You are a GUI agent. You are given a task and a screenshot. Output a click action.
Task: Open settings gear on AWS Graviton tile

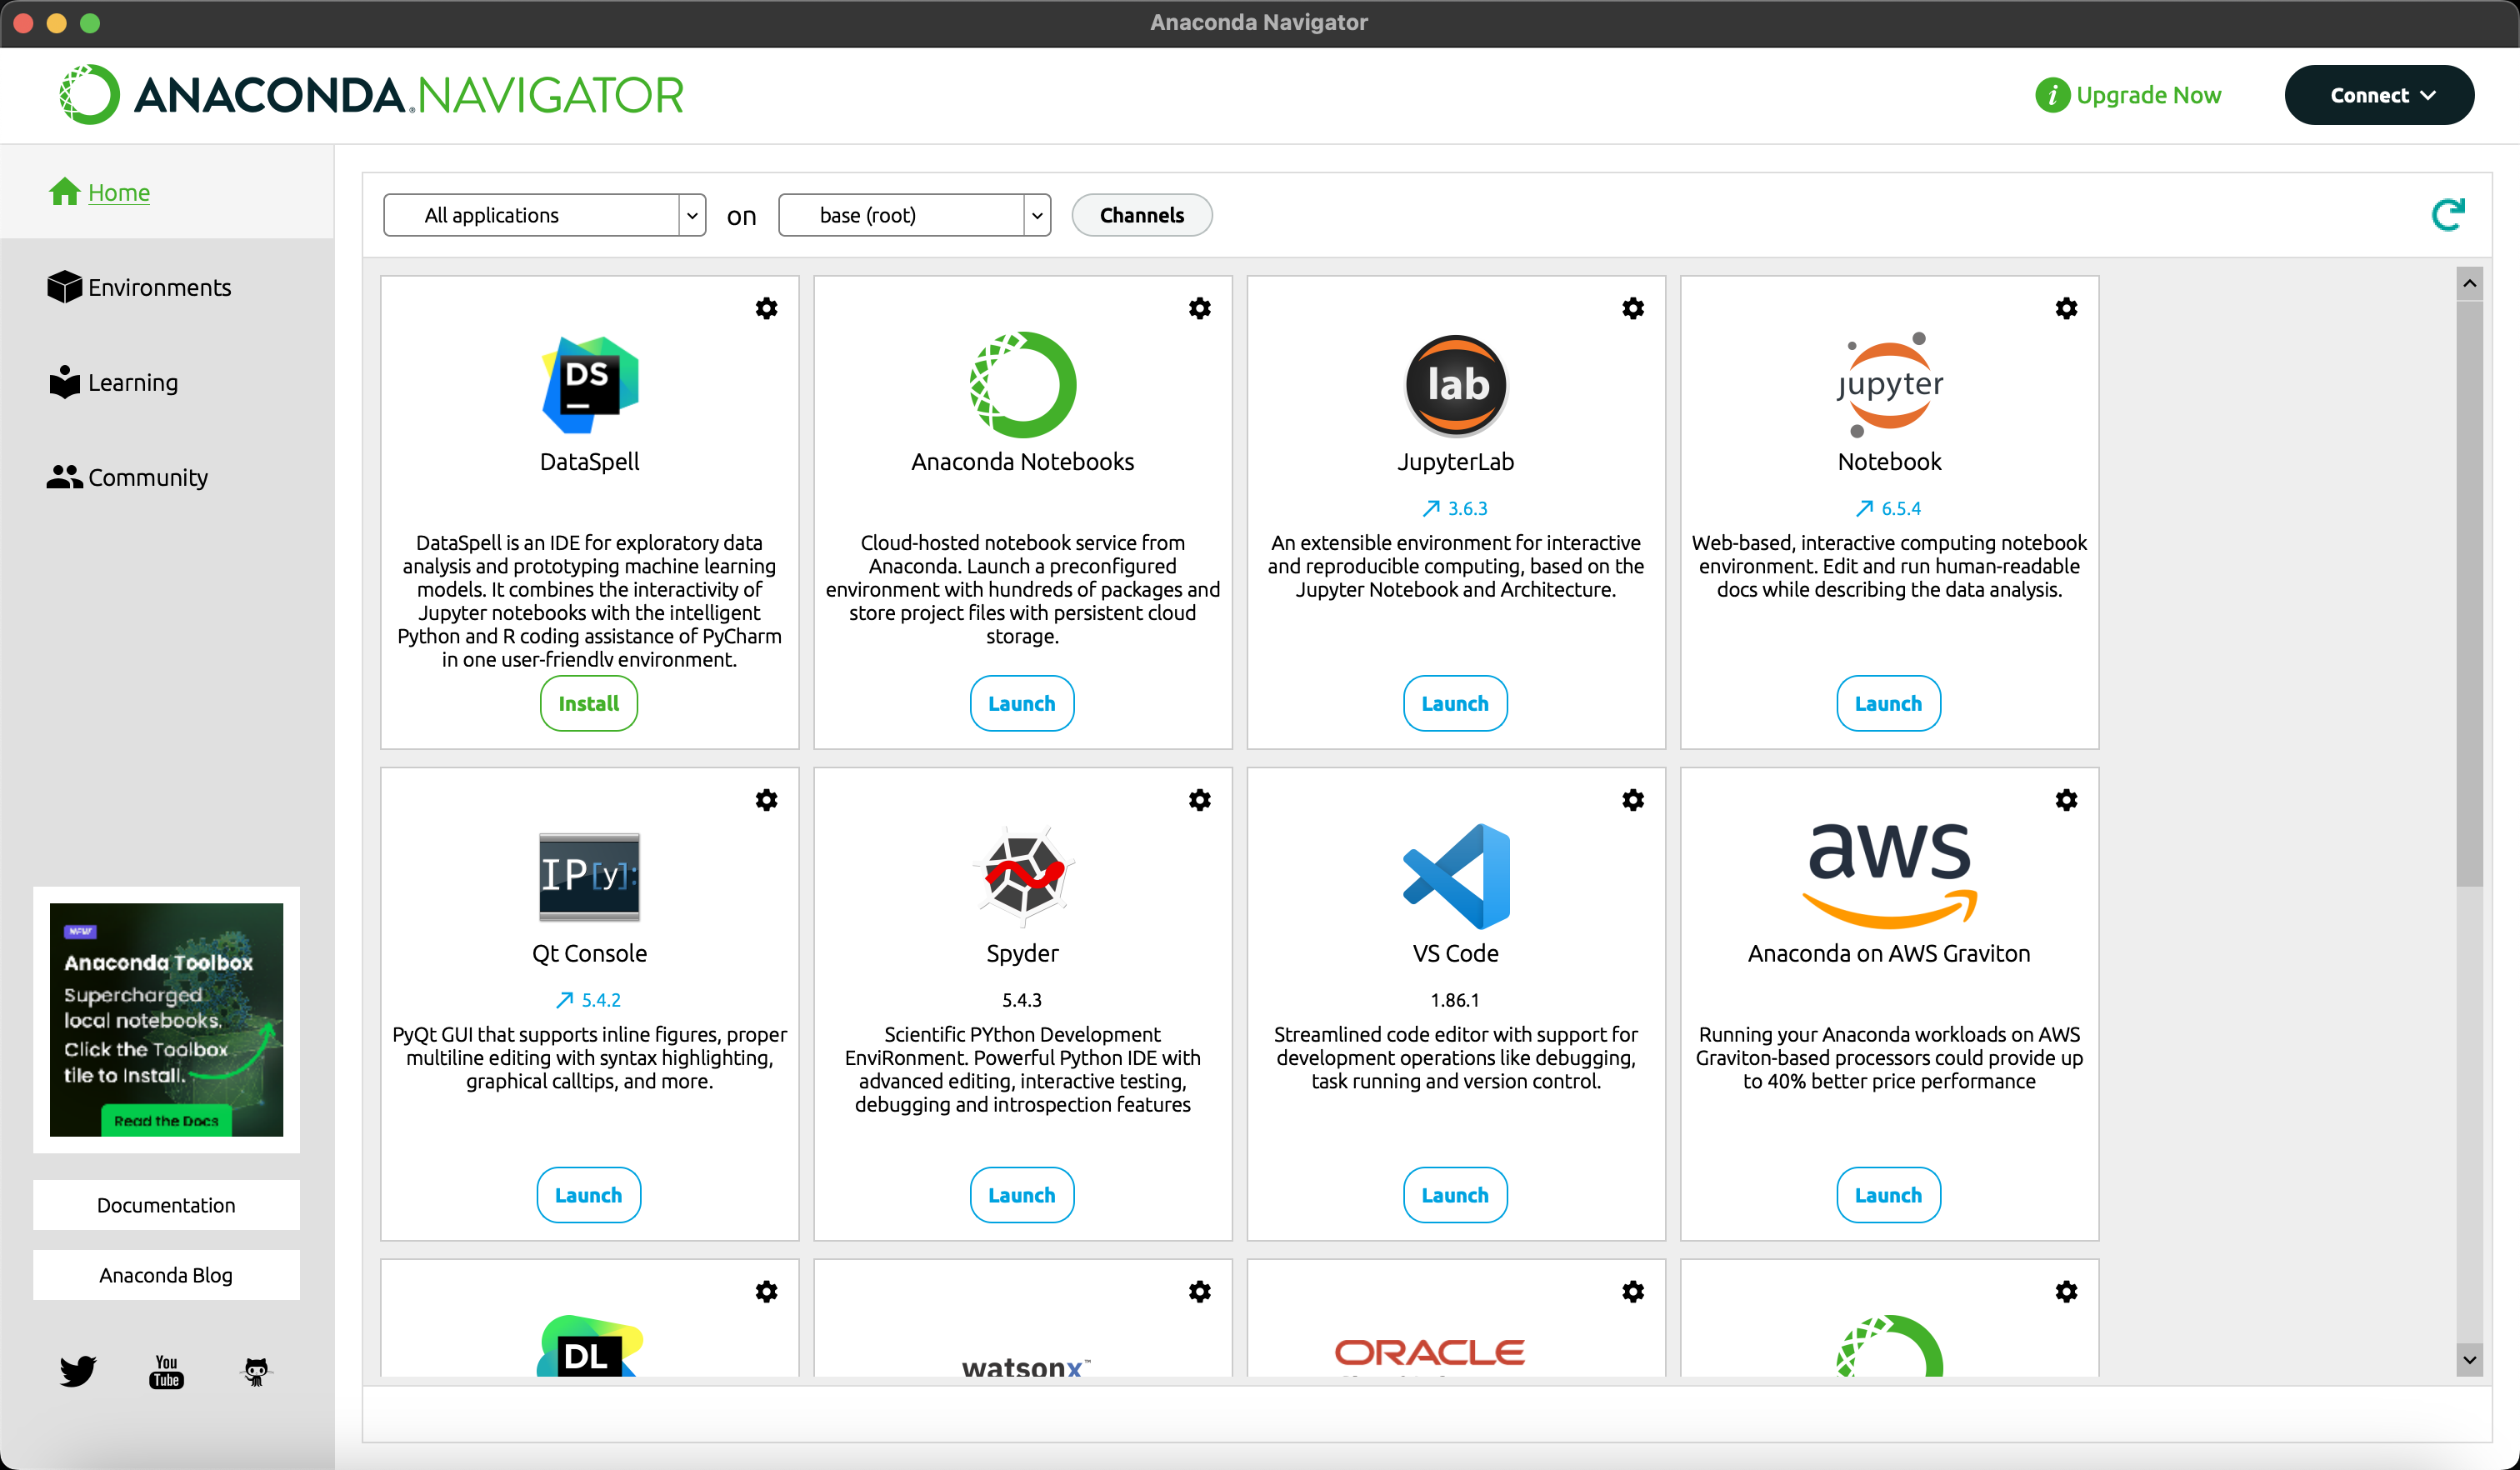2066,800
